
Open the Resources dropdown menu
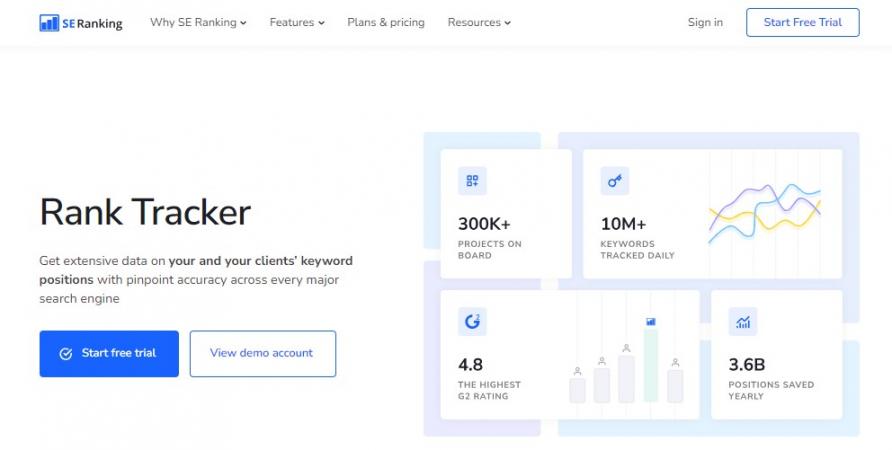point(479,22)
